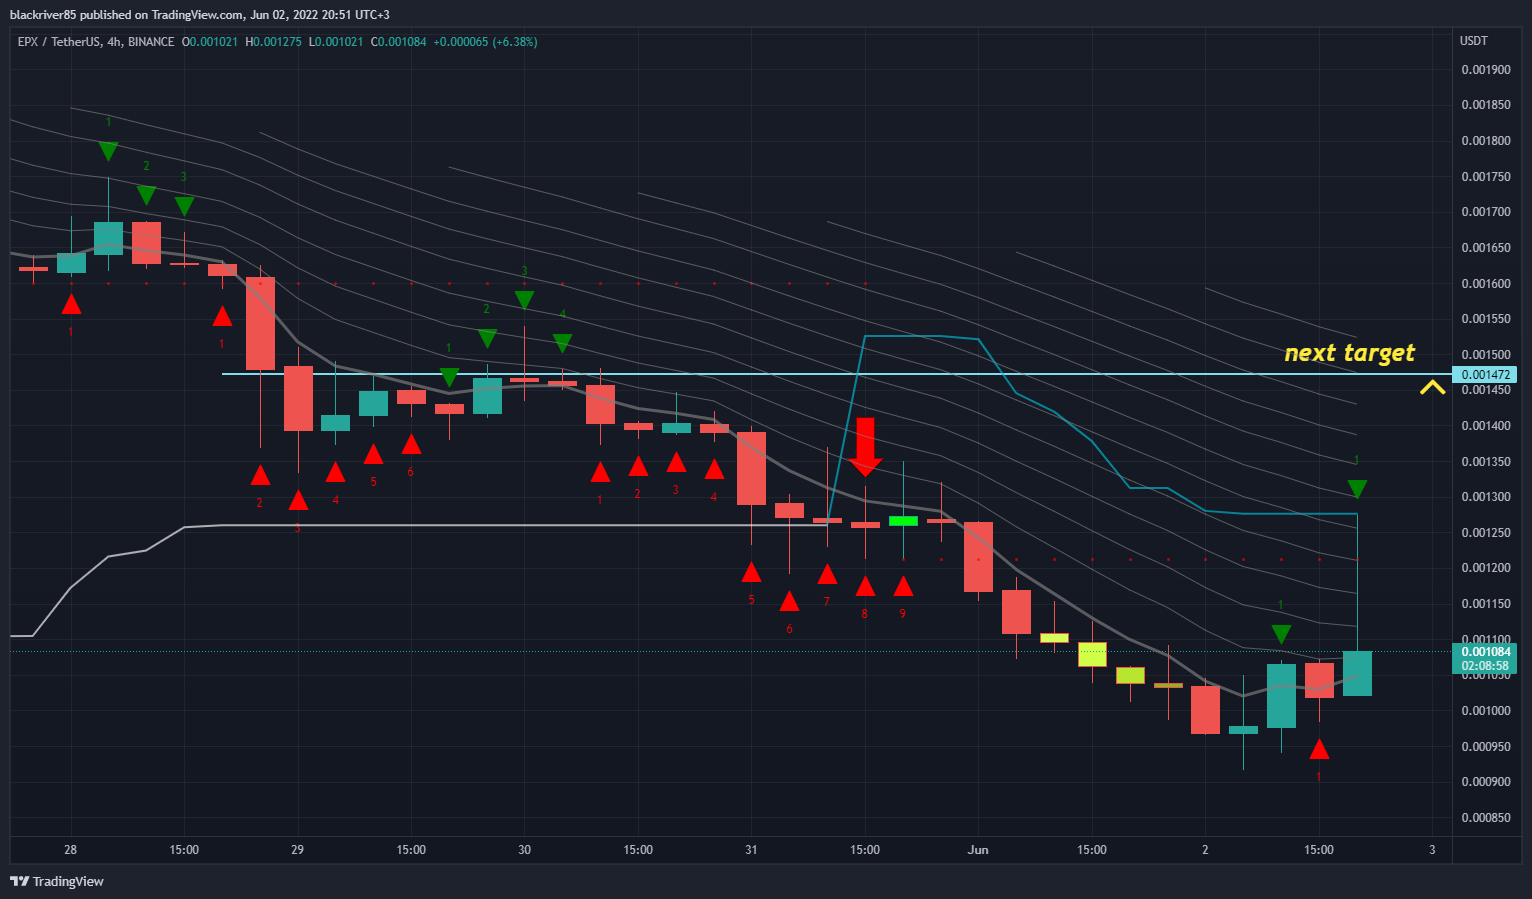Click the blackriver85 publisher header text
Image resolution: width=1532 pixels, height=899 pixels.
[x=200, y=15]
